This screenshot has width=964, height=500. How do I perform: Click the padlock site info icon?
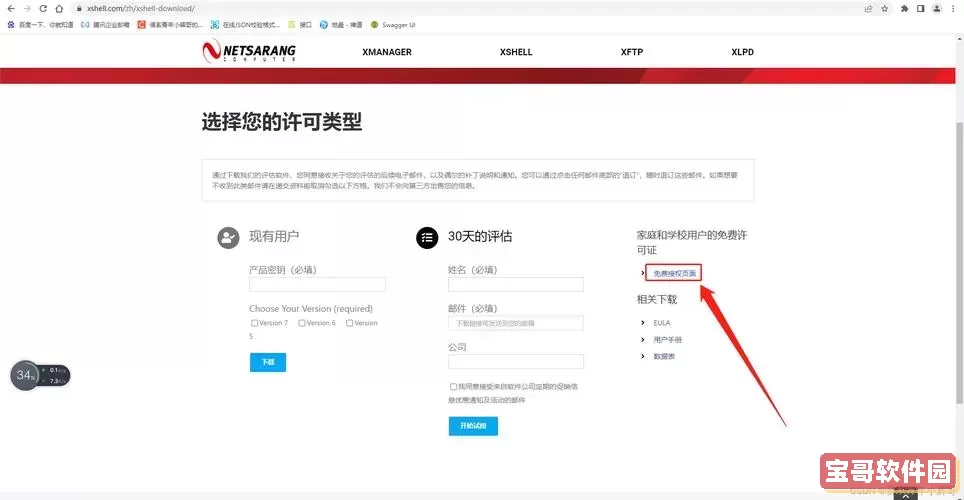(x=79, y=9)
